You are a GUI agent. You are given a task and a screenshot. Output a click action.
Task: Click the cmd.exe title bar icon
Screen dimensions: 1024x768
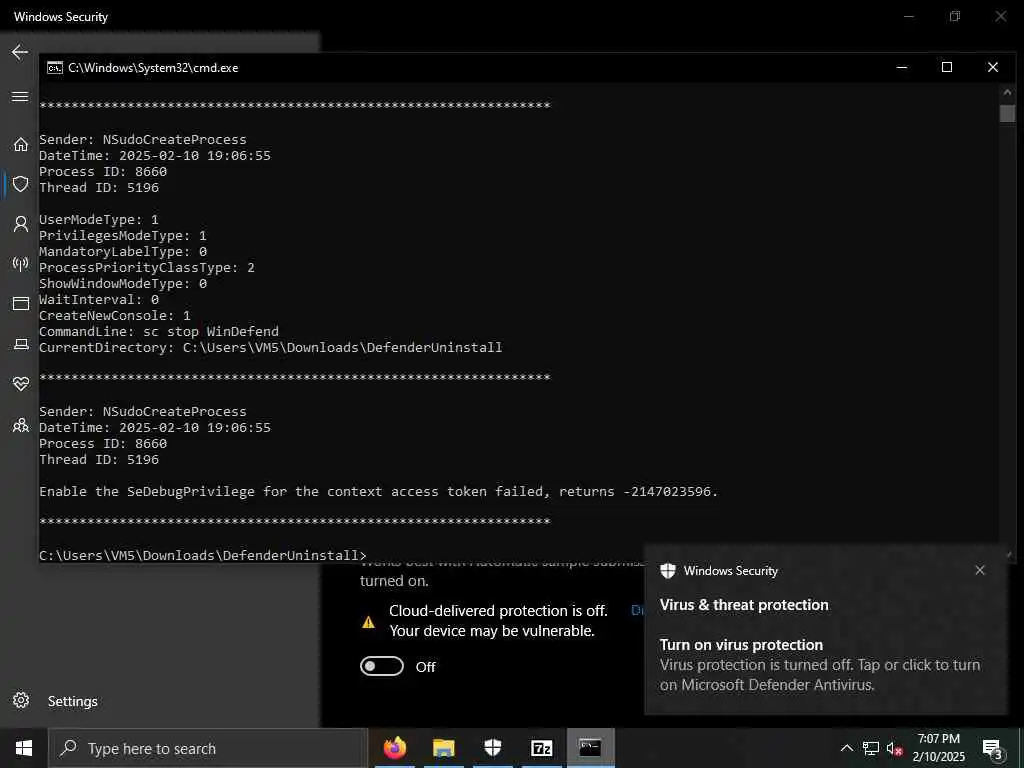(55, 68)
